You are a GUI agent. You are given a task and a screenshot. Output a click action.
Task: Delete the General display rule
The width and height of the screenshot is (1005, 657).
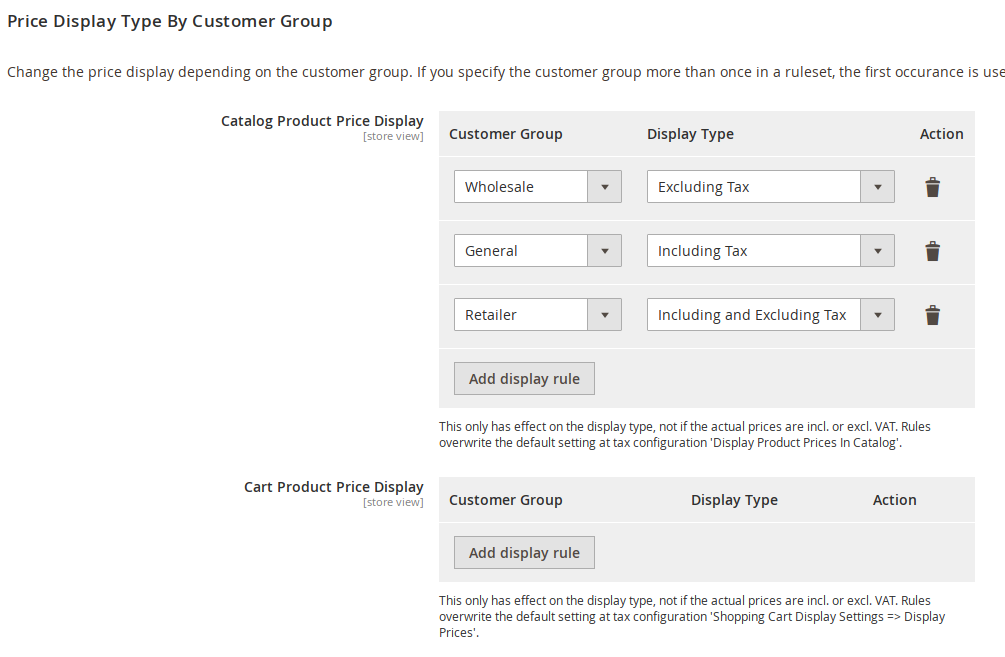[x=932, y=251]
